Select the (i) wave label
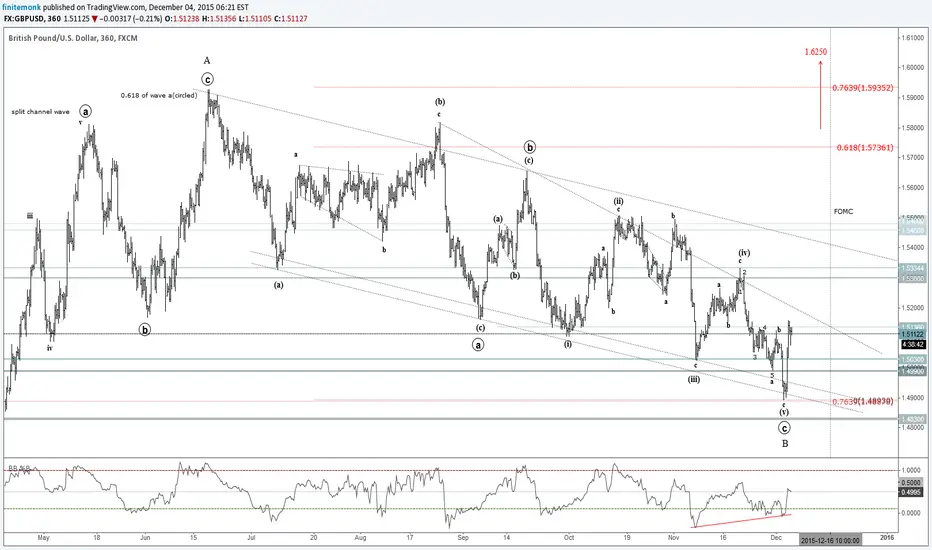Screen dimensions: 932x550 (568, 344)
